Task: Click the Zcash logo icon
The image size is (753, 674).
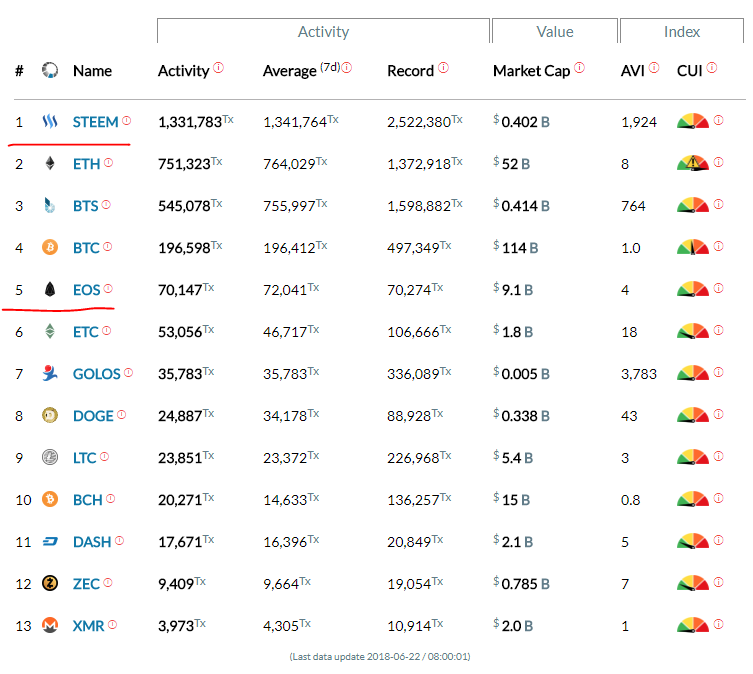Action: click(50, 583)
